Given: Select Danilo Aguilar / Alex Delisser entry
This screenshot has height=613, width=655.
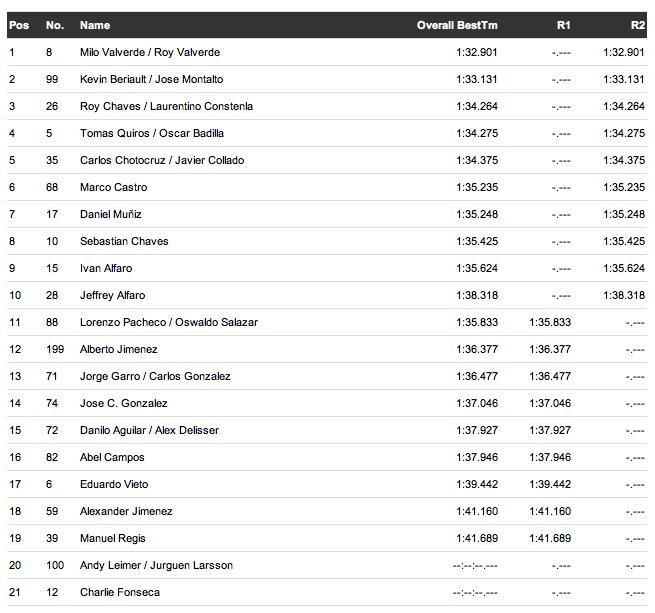Looking at the screenshot, I should click(149, 430).
